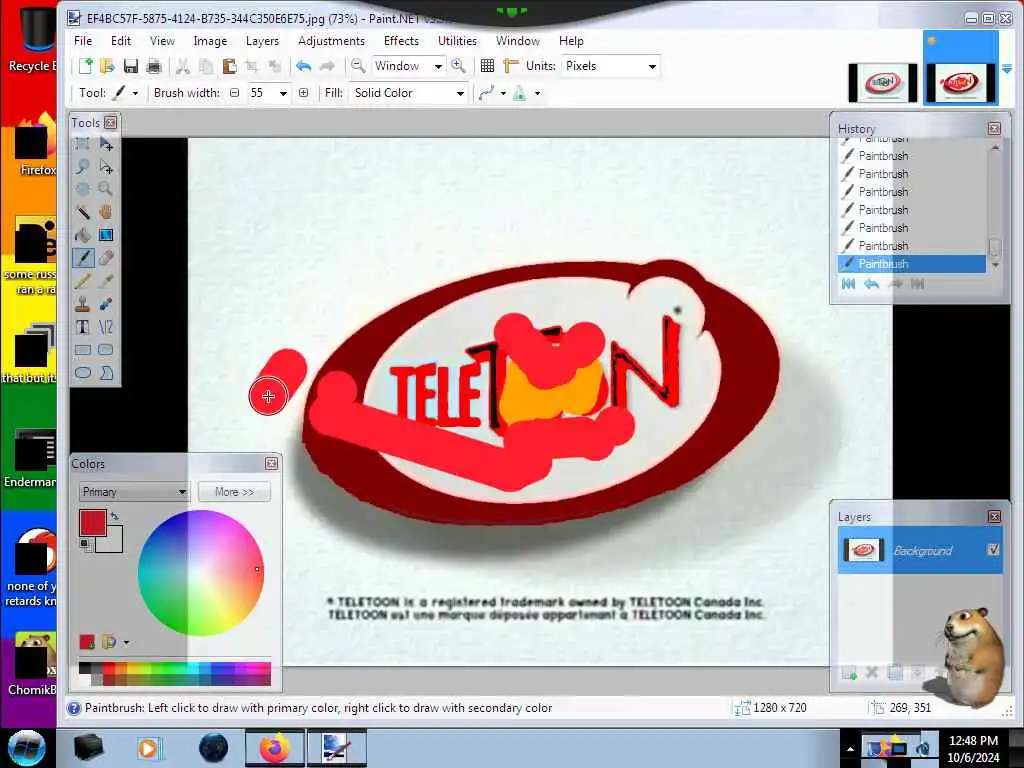Toggle the pixel grid icon
The width and height of the screenshot is (1024, 768).
pyautogui.click(x=487, y=66)
